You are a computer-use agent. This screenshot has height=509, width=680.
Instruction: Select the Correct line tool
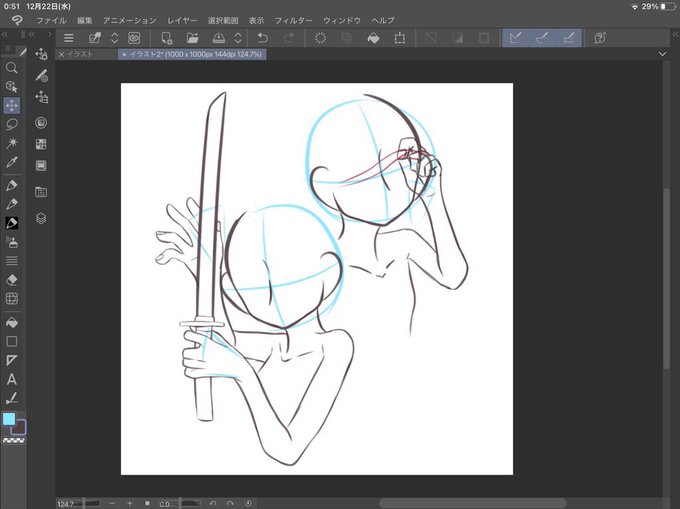[x=12, y=398]
